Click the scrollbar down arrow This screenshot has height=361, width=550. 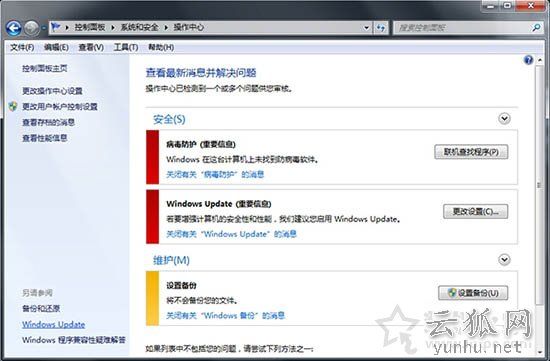(x=539, y=352)
